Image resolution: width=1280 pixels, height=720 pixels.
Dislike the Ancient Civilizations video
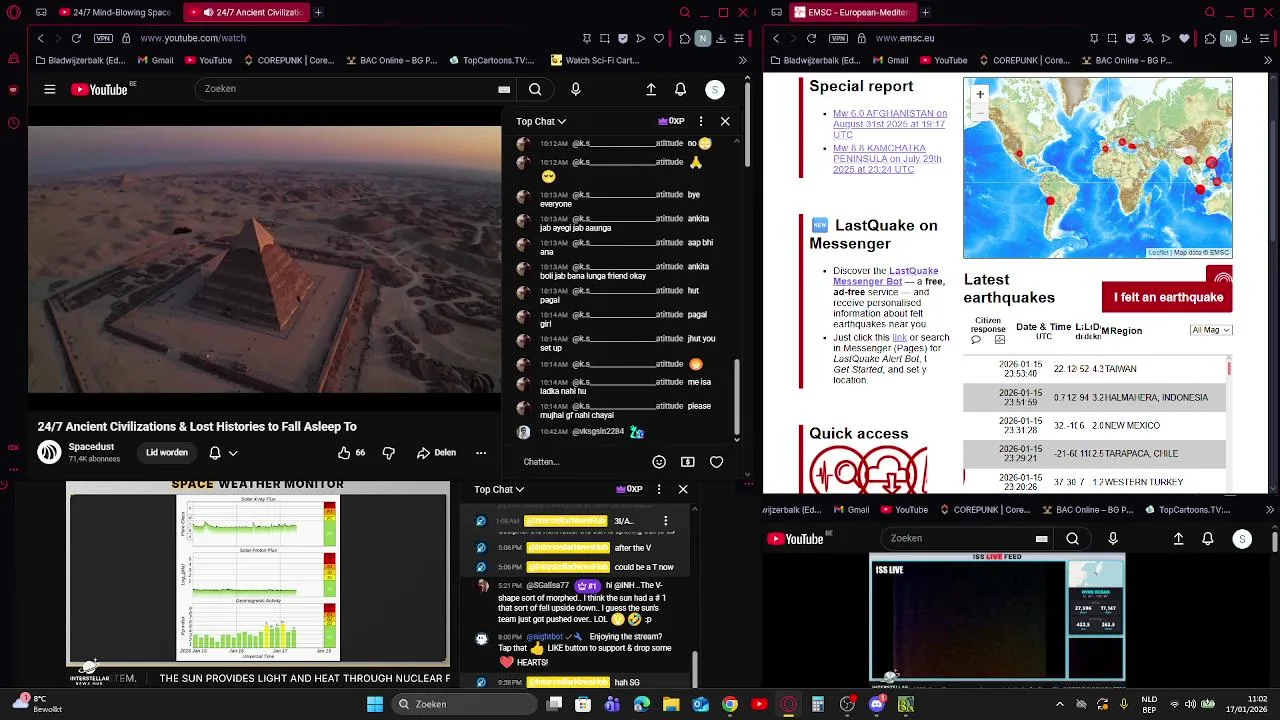[389, 452]
